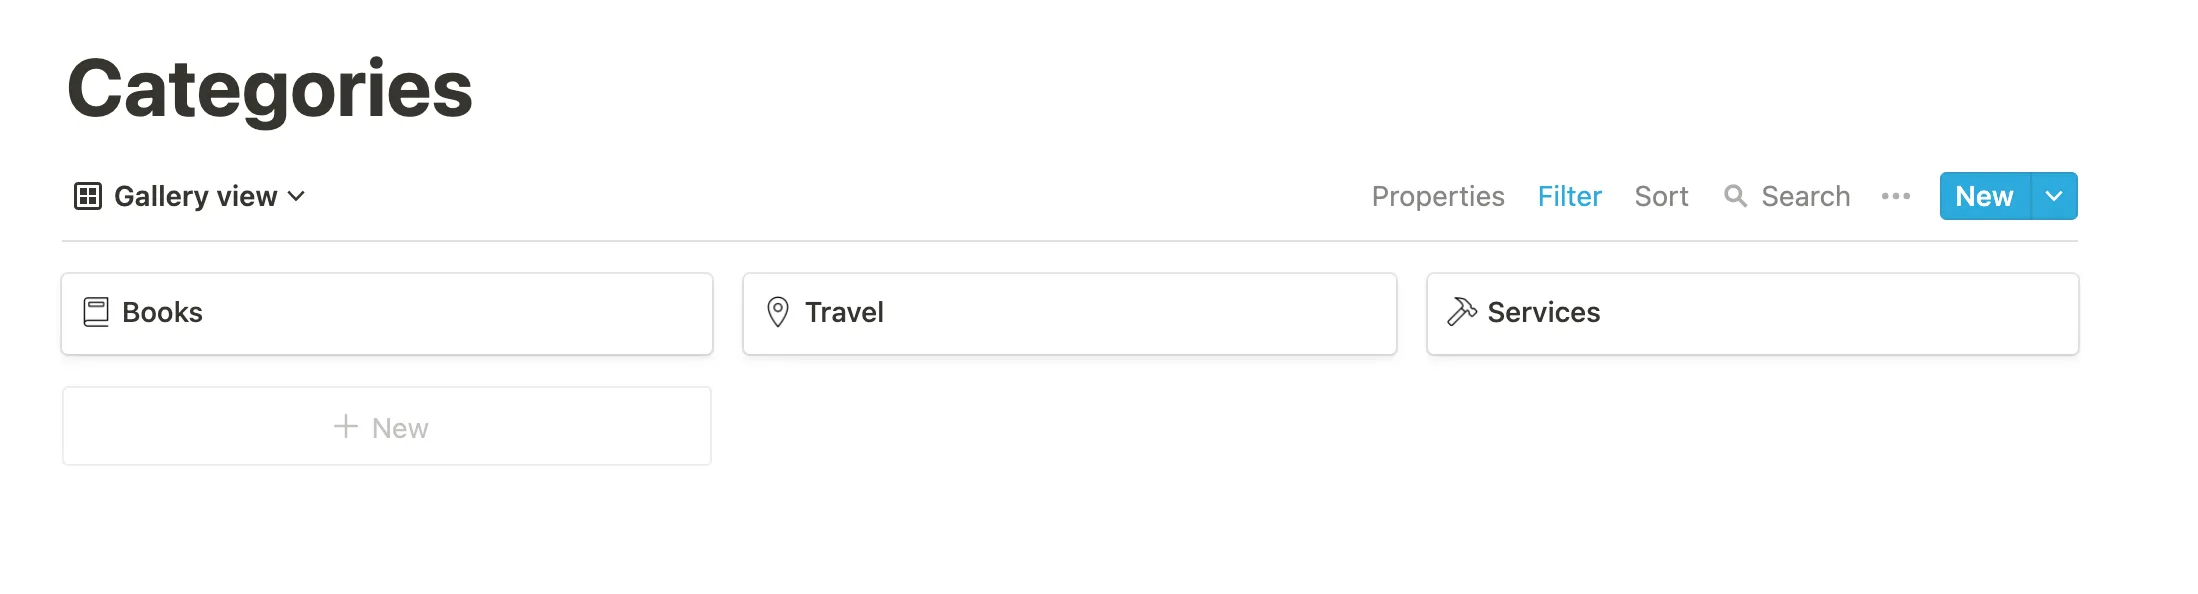Click the blue New button

tap(1985, 196)
